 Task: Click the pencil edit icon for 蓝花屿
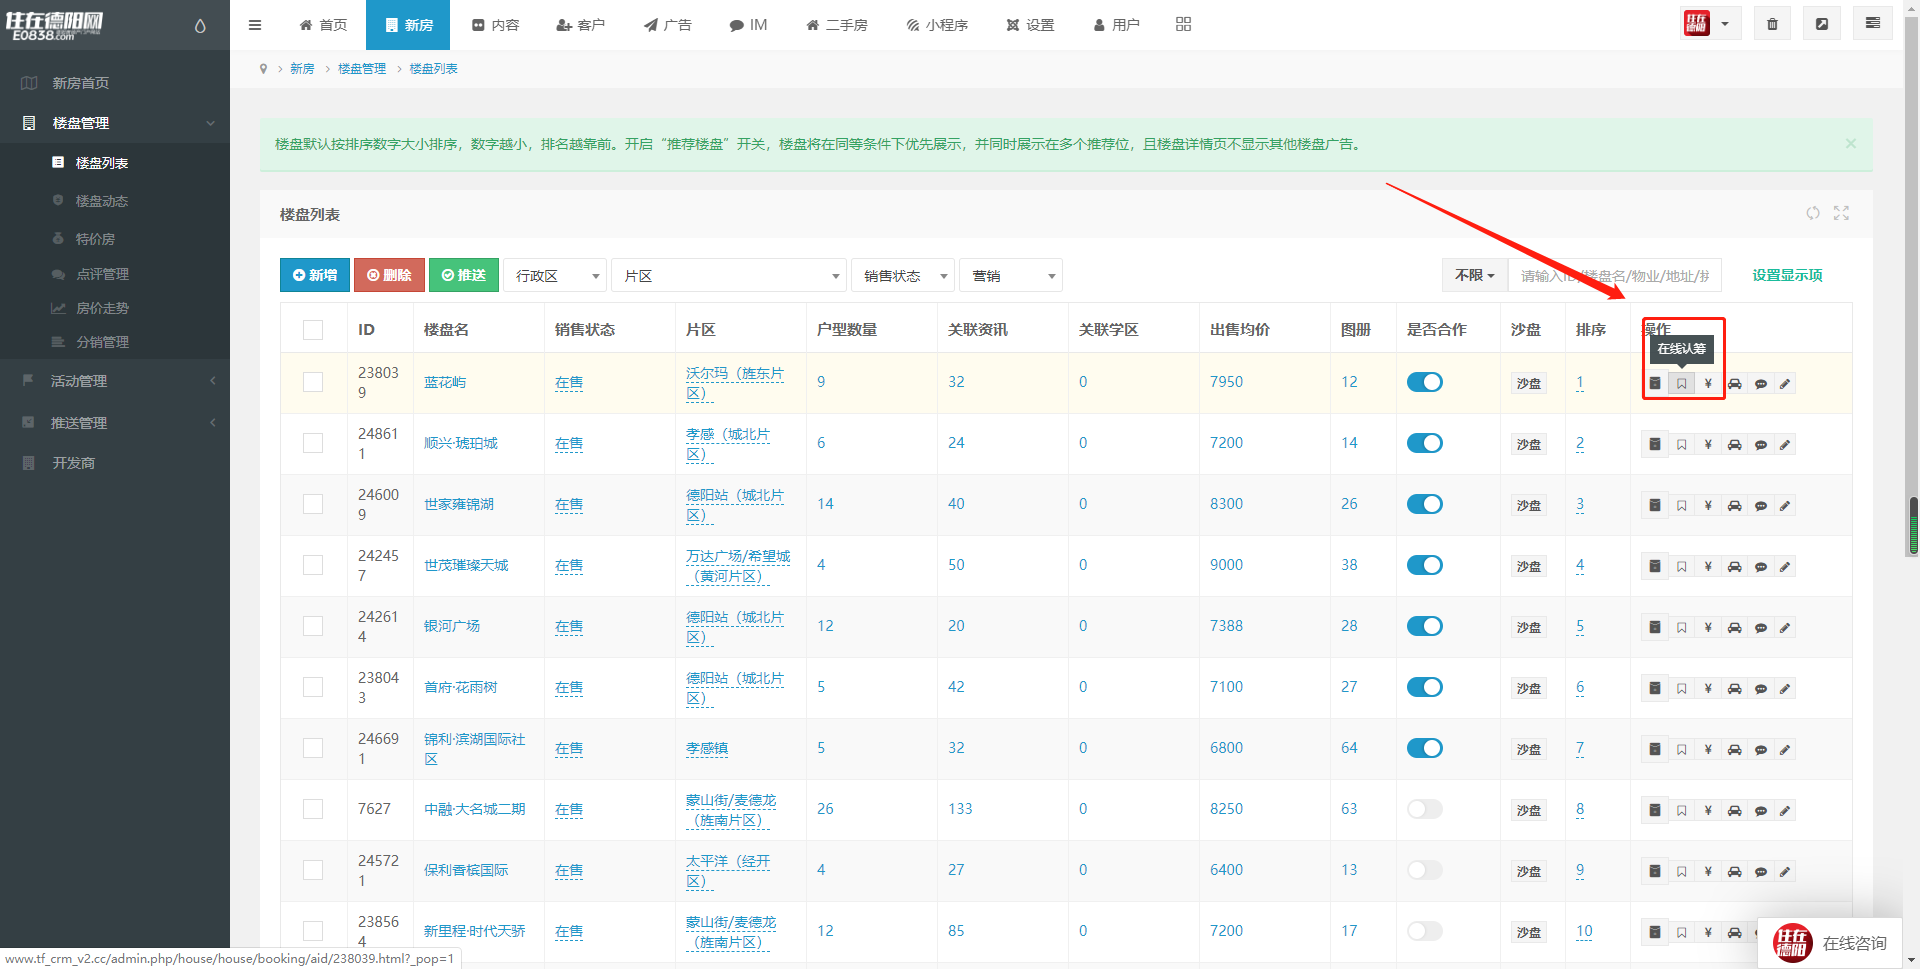1785,384
